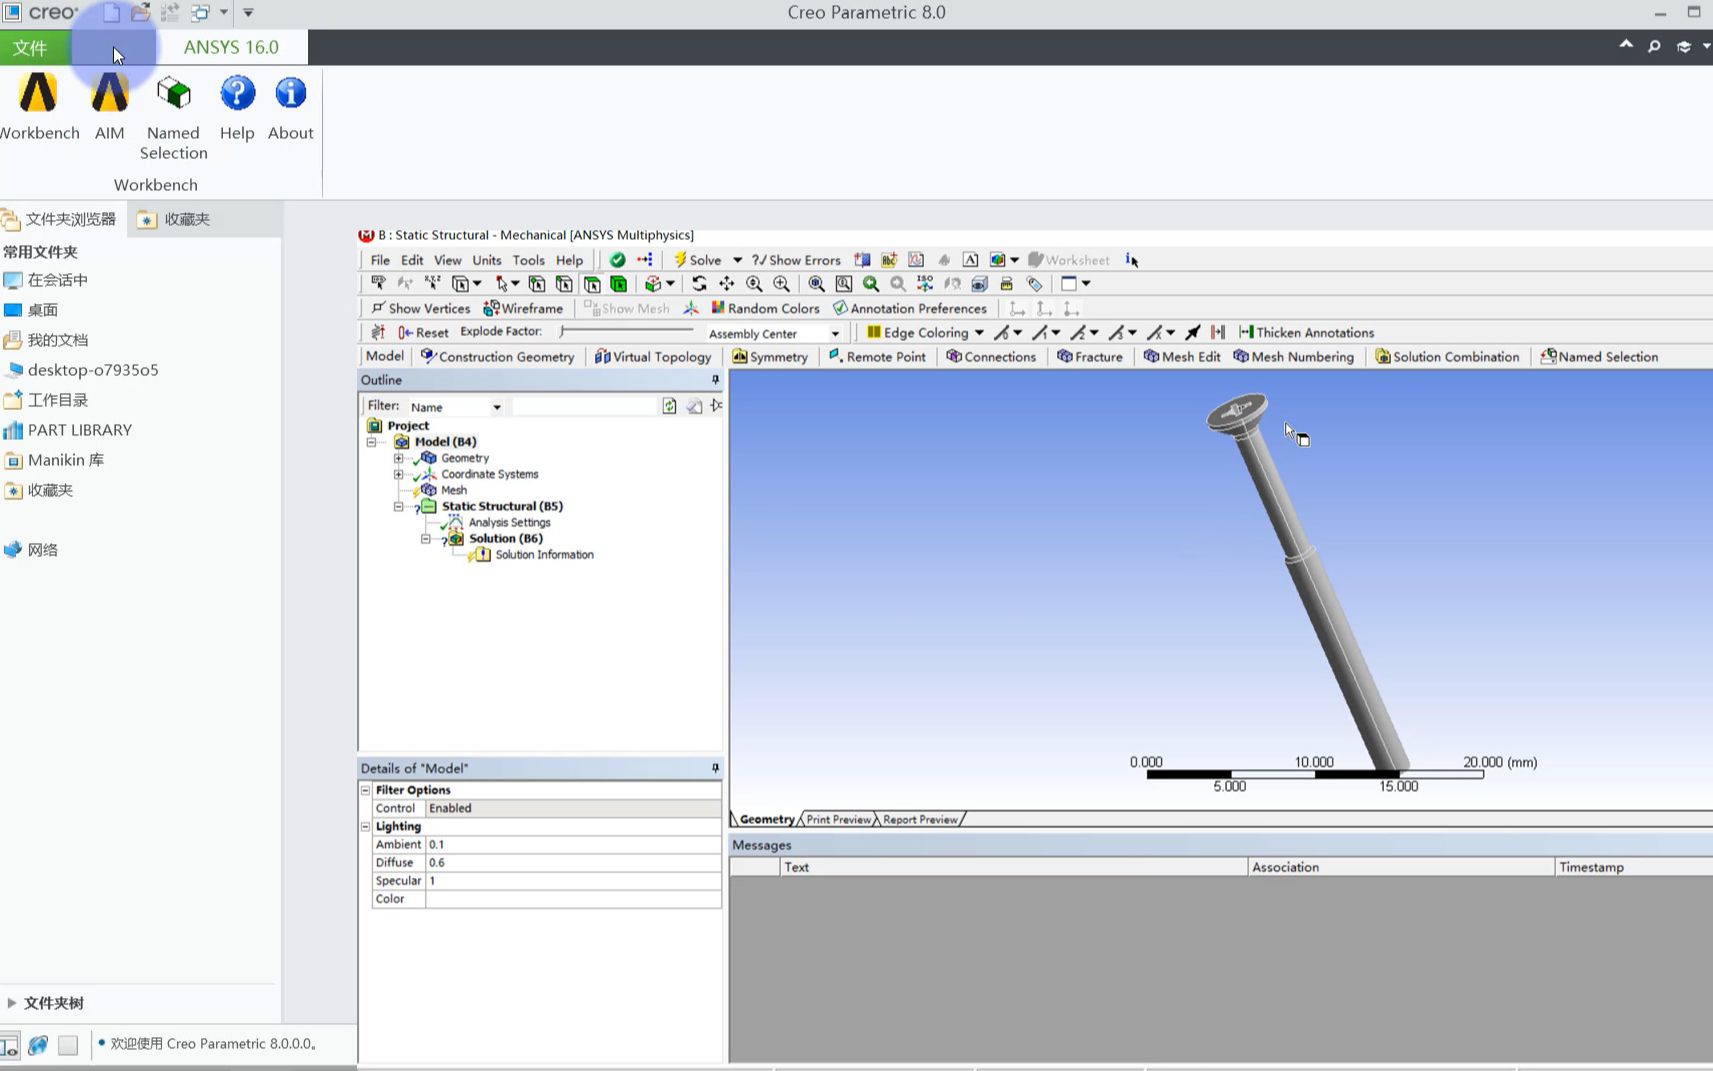Click the Show Errors button

click(796, 260)
